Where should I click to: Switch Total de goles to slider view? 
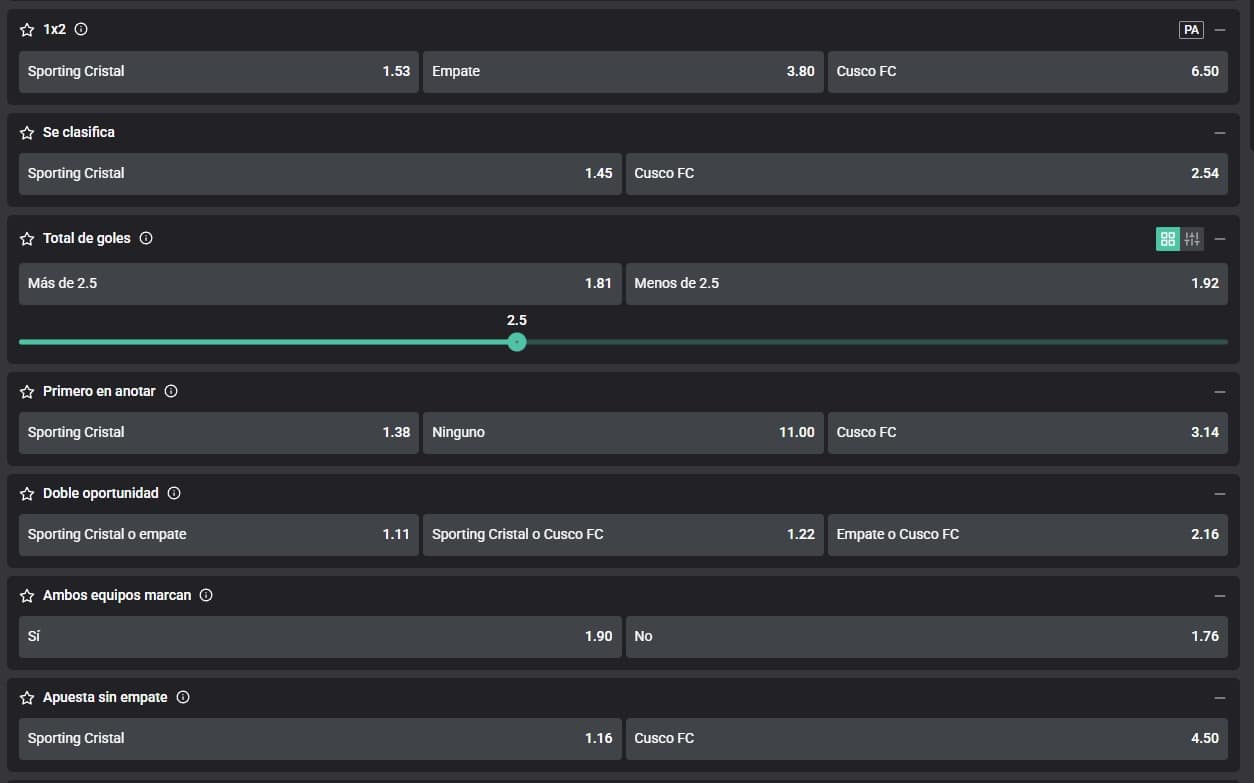coord(1192,239)
